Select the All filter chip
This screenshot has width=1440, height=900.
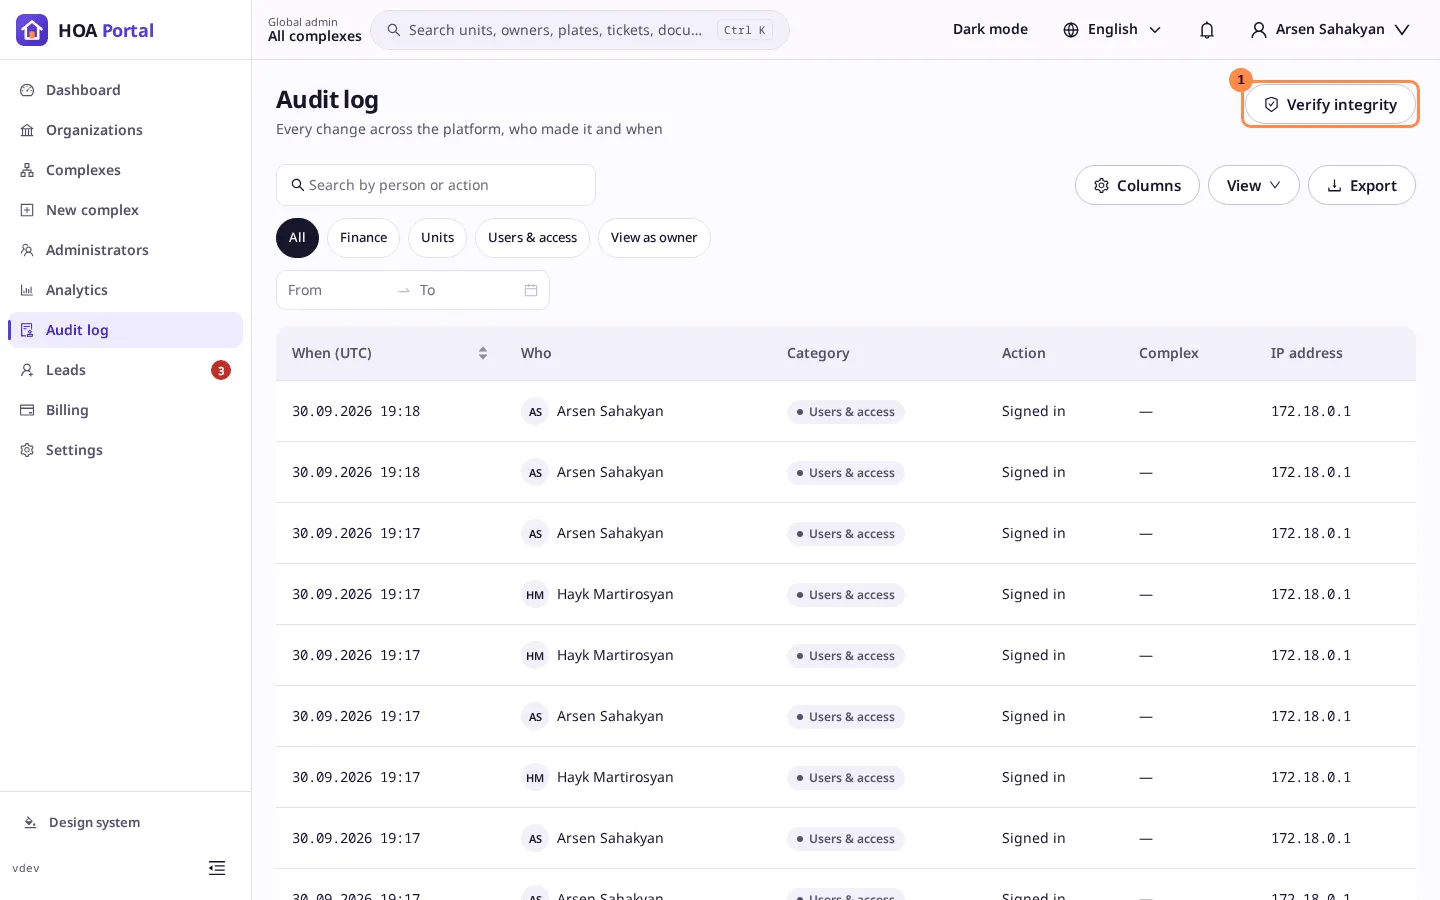(x=297, y=238)
